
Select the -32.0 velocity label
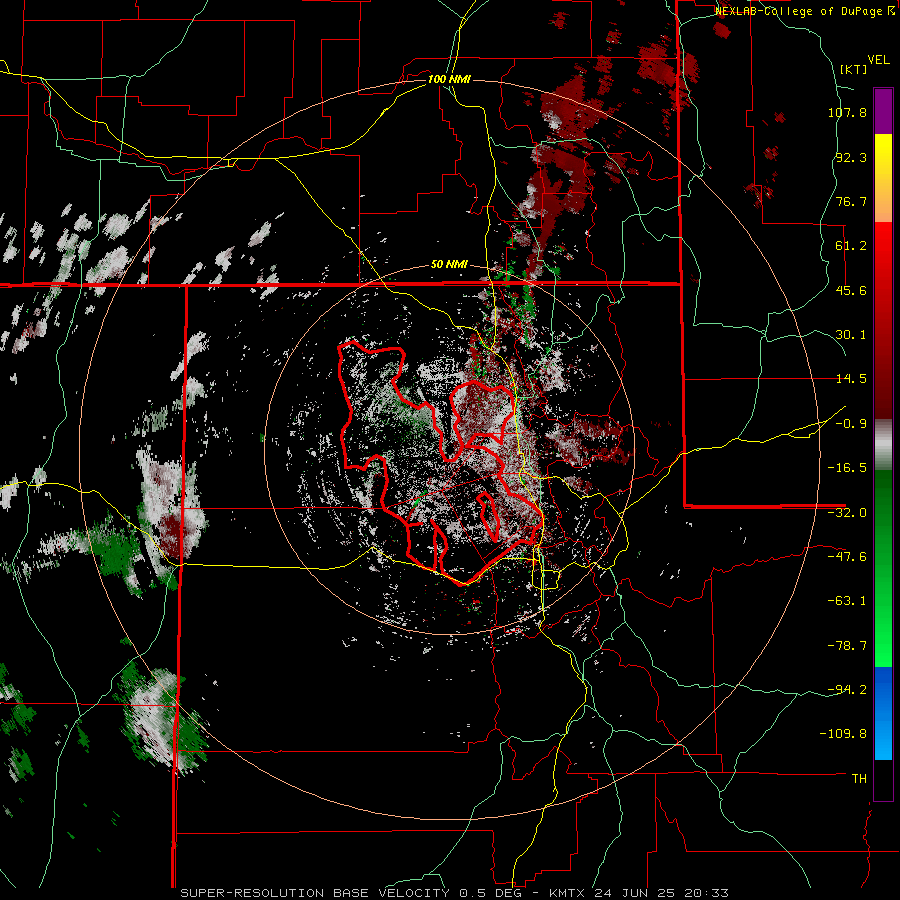(847, 513)
